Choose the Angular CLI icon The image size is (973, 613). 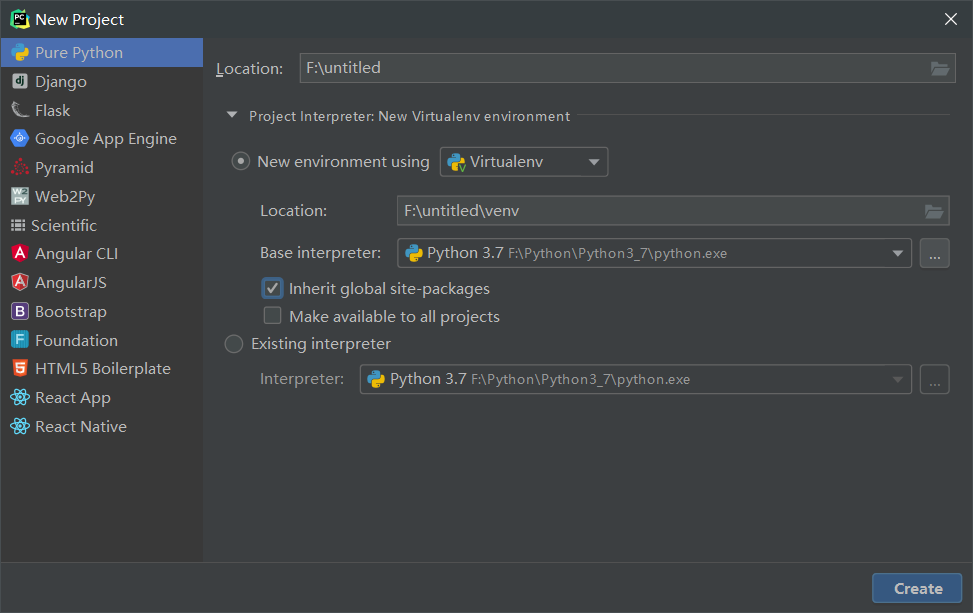(20, 253)
